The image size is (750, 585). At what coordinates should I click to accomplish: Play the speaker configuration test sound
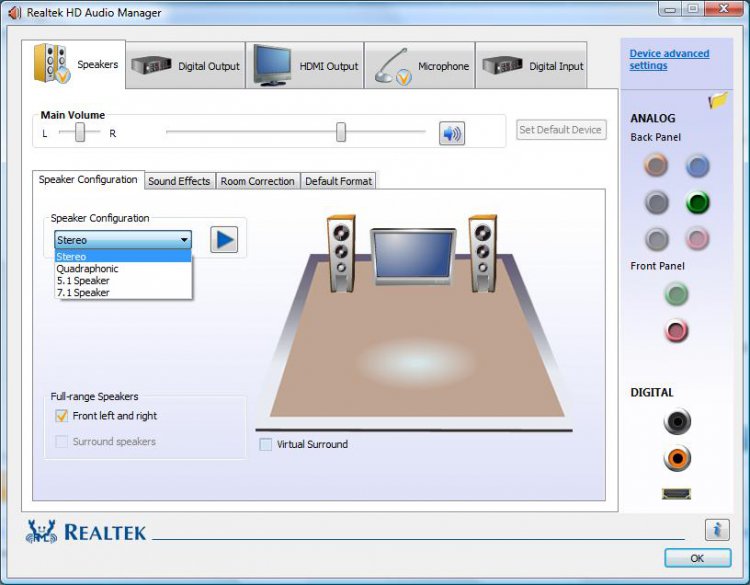pyautogui.click(x=224, y=239)
